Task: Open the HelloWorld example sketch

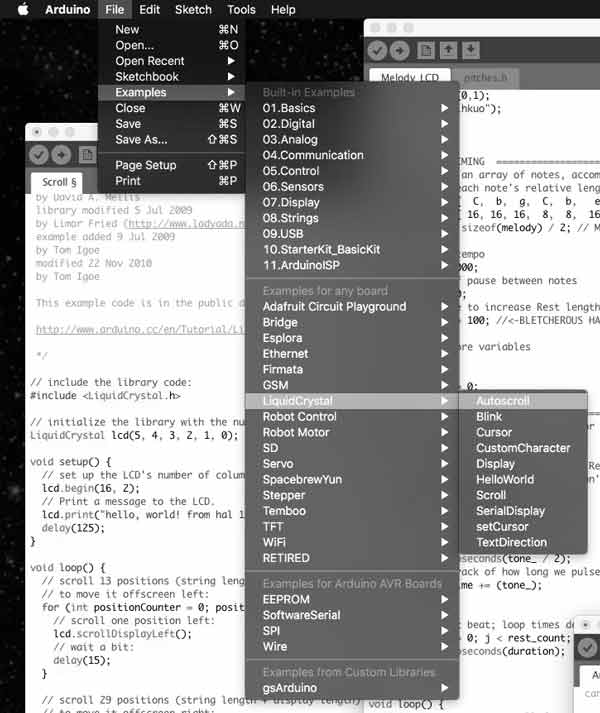Action: [523, 479]
